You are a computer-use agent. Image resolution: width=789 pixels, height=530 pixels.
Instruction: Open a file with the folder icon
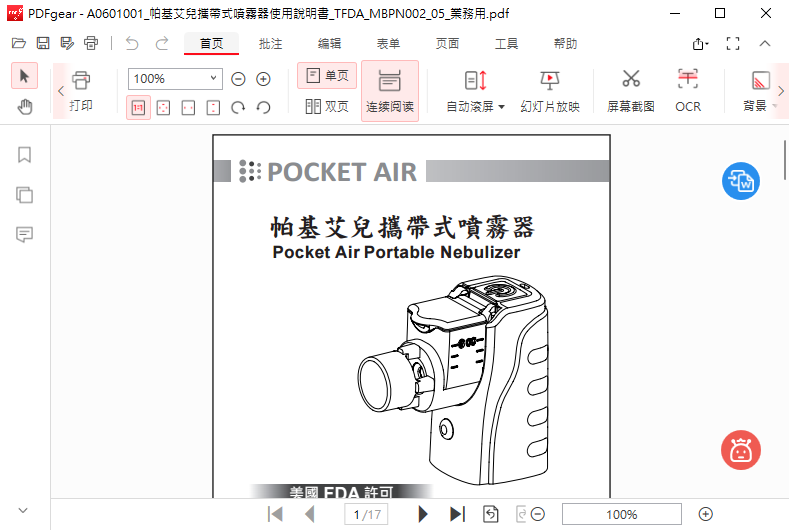(19, 43)
